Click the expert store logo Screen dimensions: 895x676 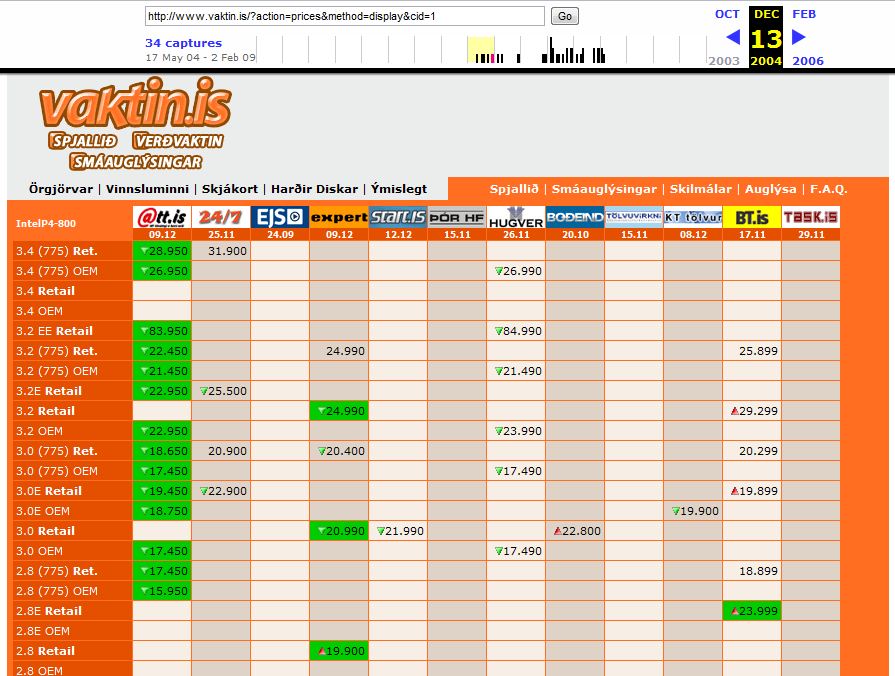click(339, 217)
